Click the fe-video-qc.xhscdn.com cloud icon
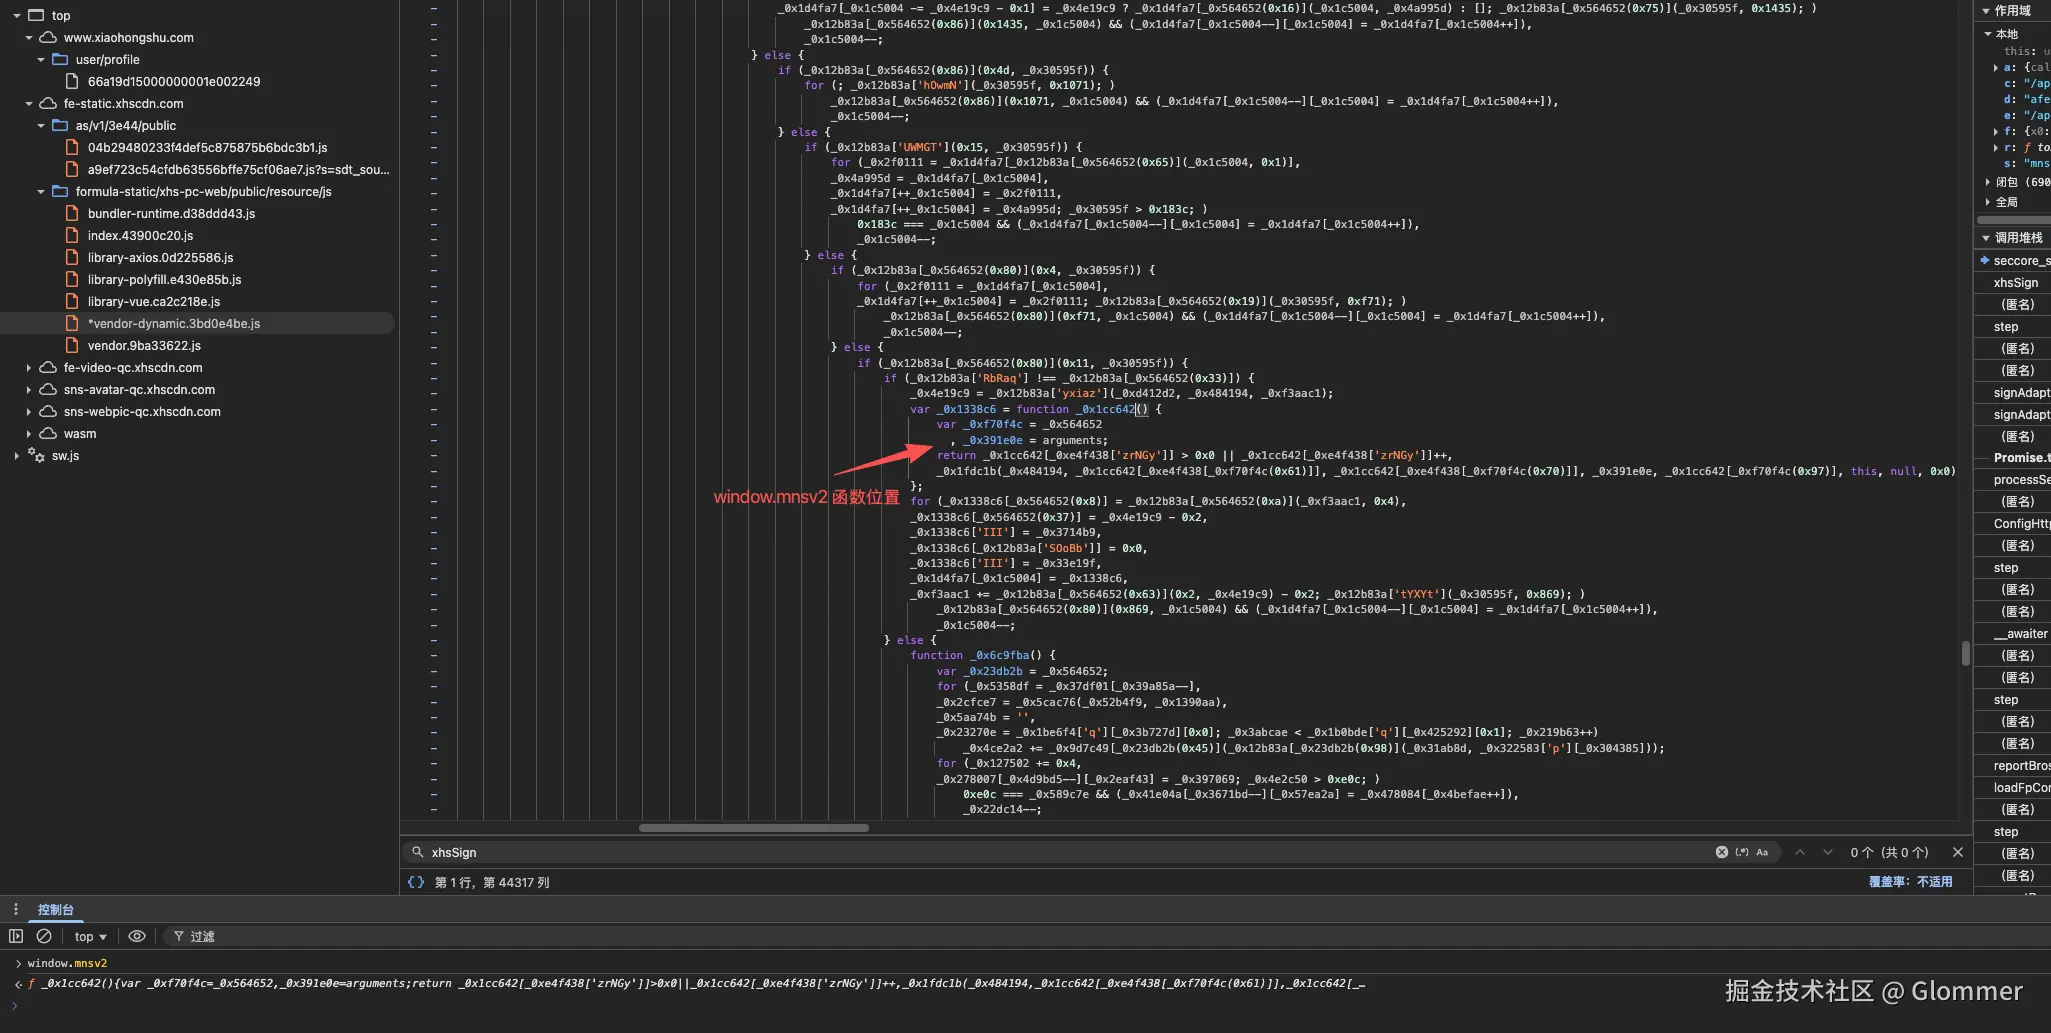Viewport: 2051px width, 1033px height. (x=48, y=368)
